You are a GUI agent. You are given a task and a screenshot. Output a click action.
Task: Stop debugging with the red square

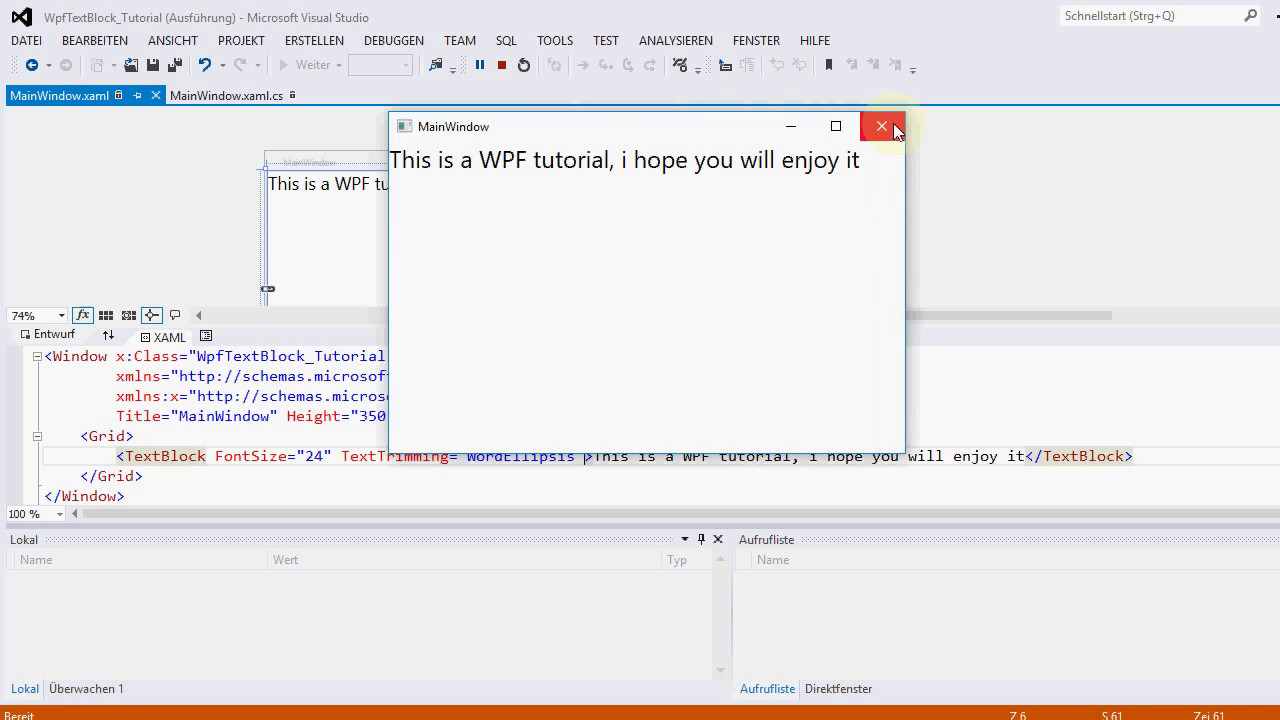(x=502, y=65)
